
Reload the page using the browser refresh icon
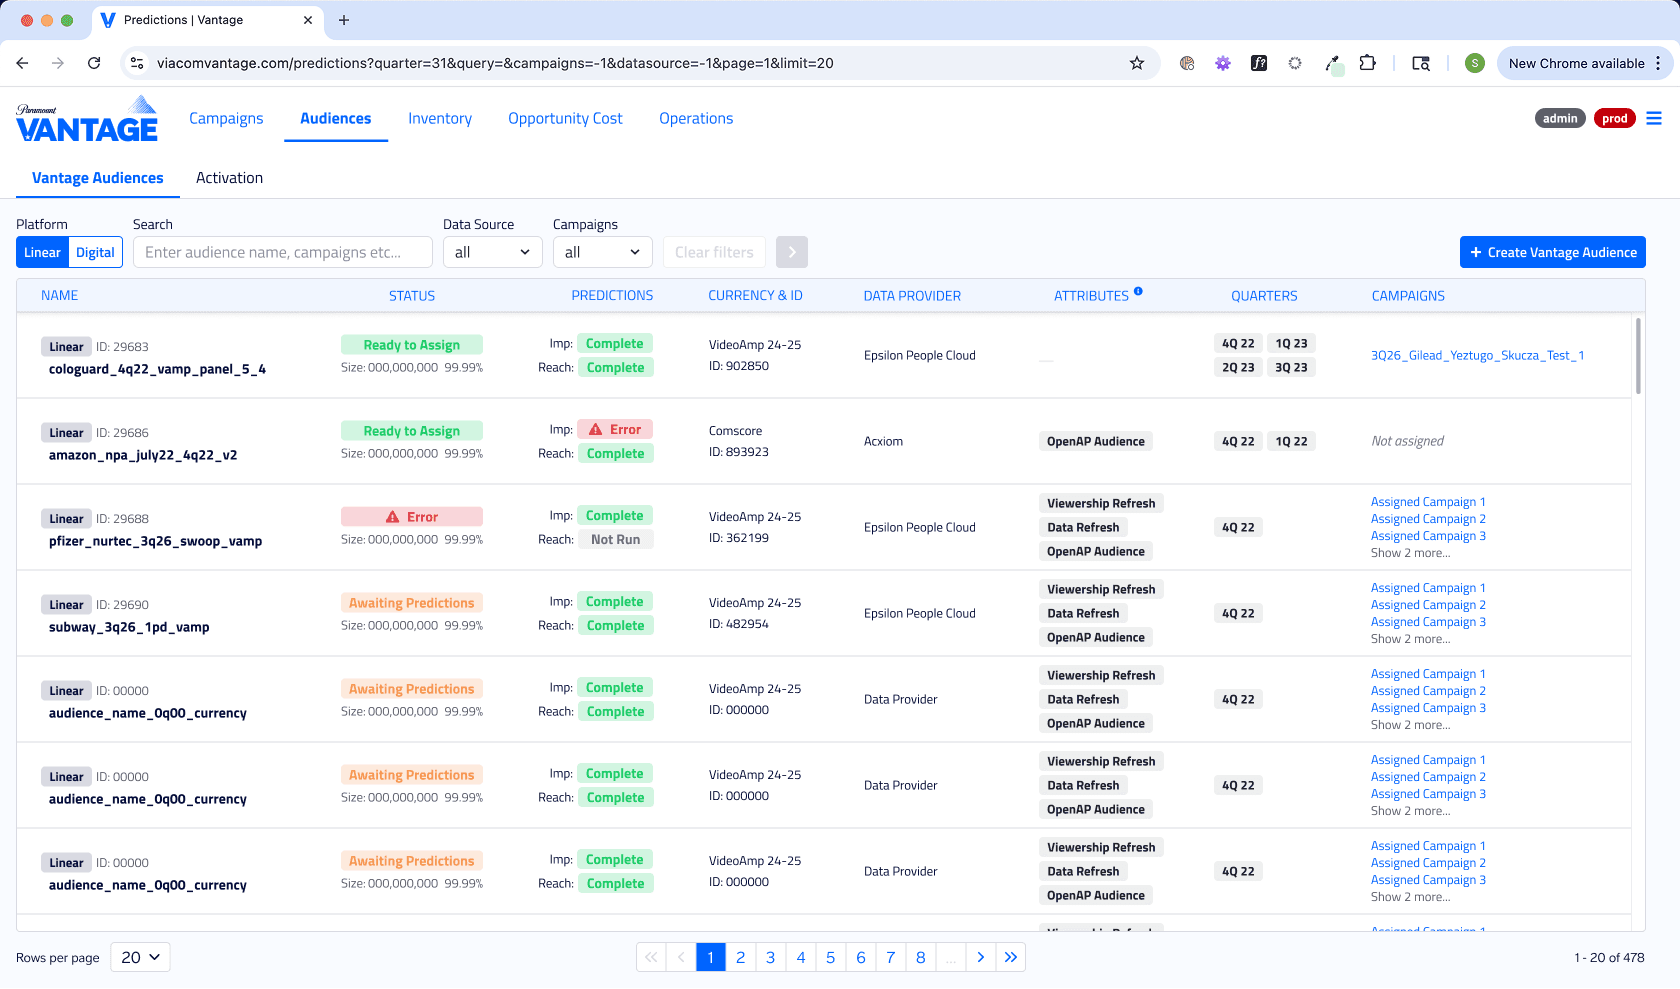[x=94, y=63]
